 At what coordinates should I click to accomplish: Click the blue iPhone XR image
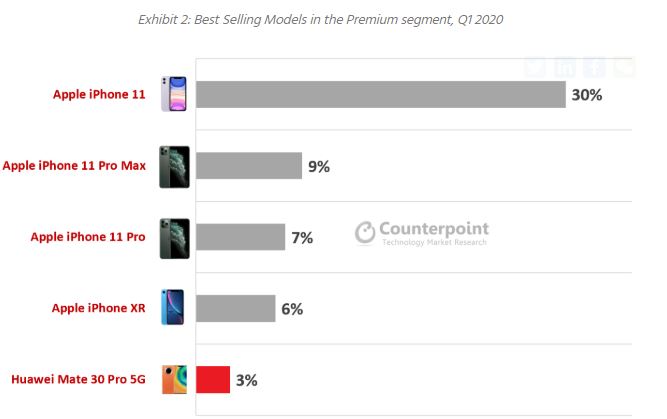pos(174,308)
